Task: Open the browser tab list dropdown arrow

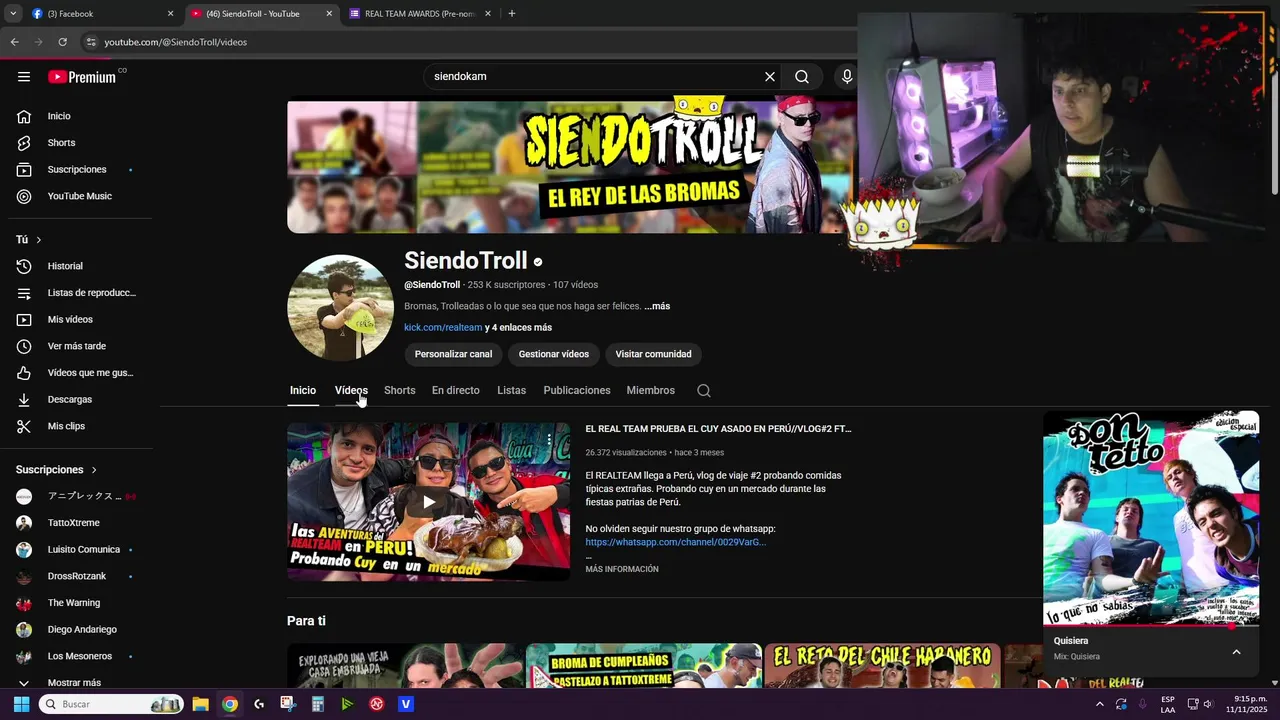Action: pos(13,14)
